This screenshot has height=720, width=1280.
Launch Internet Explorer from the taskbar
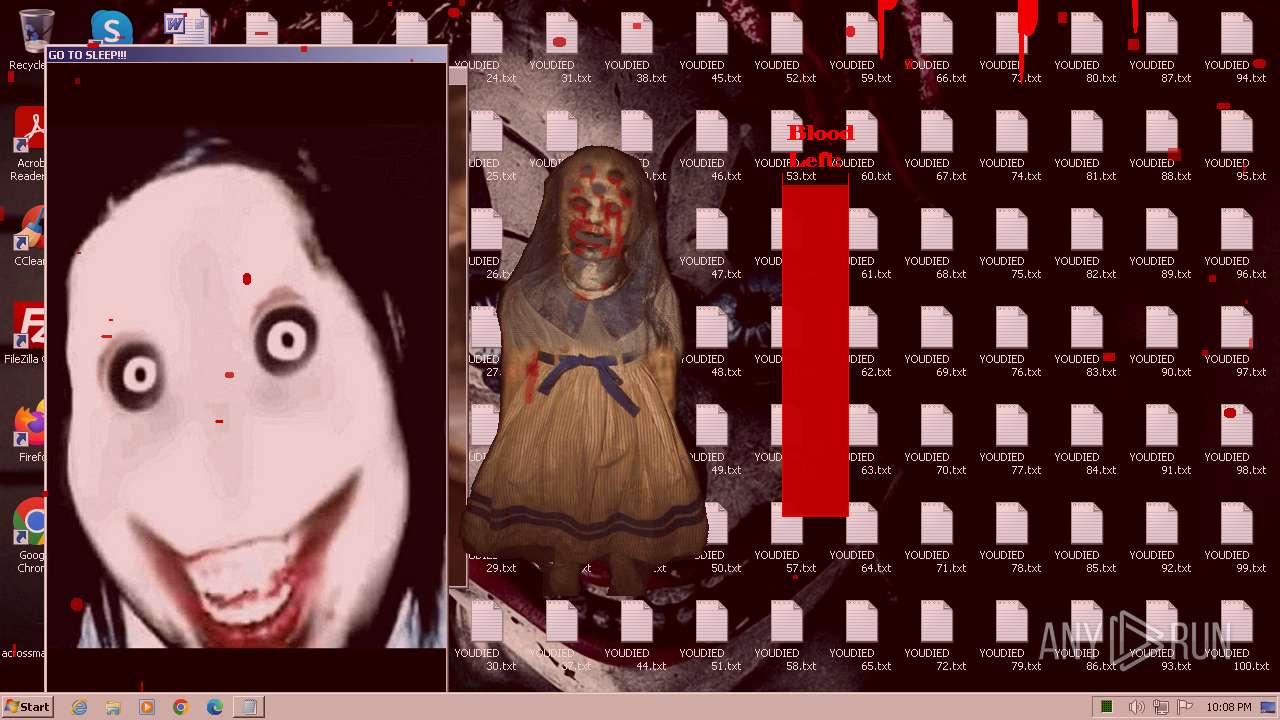point(80,707)
